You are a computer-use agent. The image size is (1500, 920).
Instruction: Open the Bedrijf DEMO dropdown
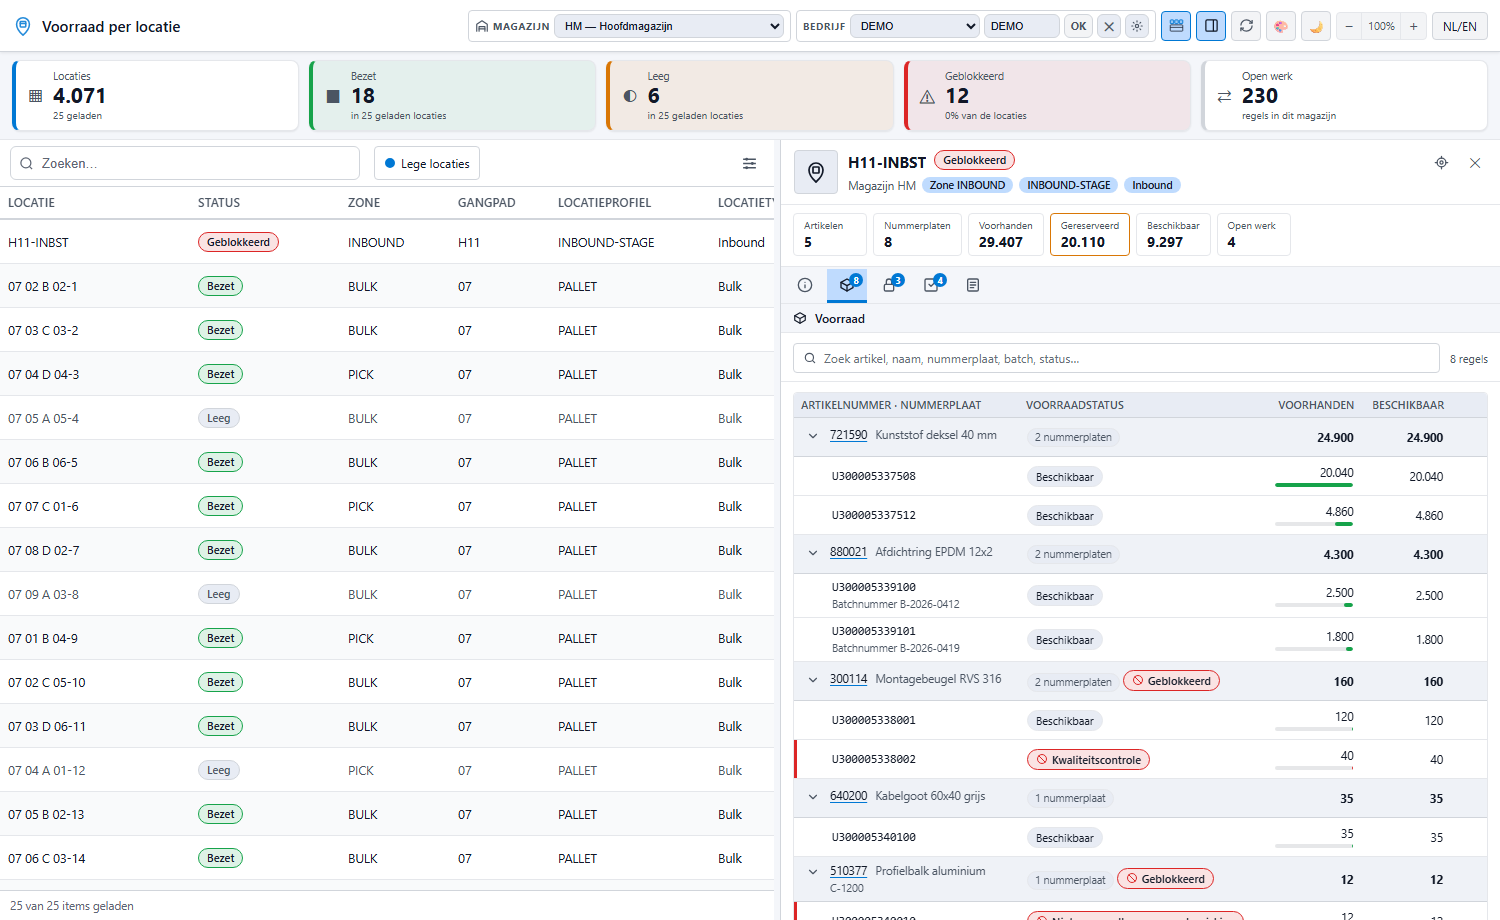[x=915, y=26]
